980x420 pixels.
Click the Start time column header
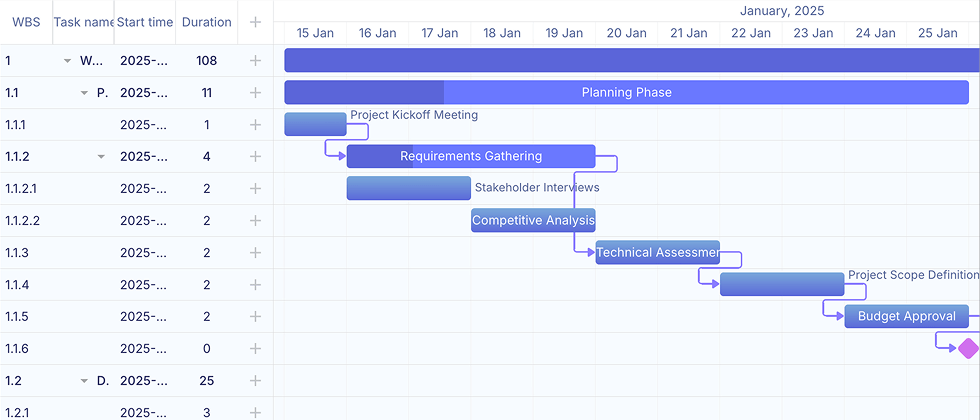tap(145, 22)
